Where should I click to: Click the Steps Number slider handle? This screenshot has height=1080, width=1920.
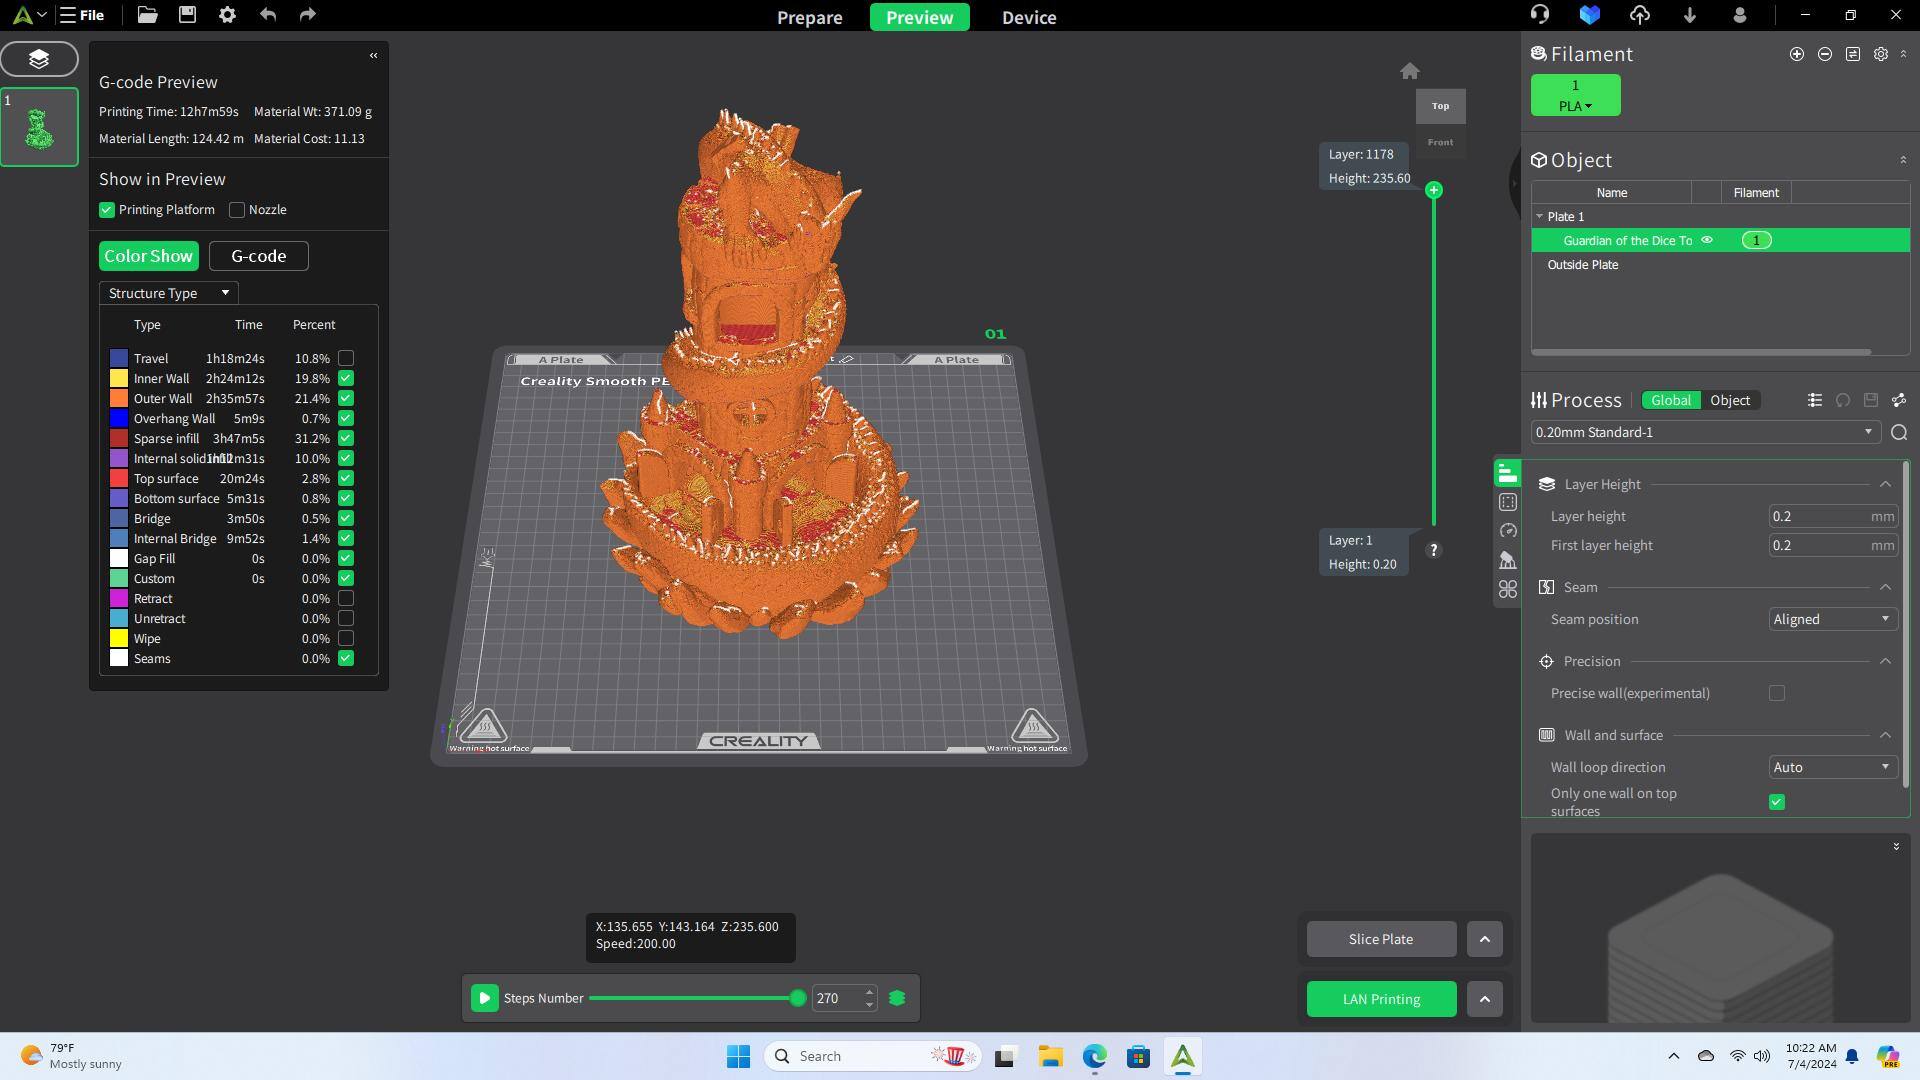point(797,998)
